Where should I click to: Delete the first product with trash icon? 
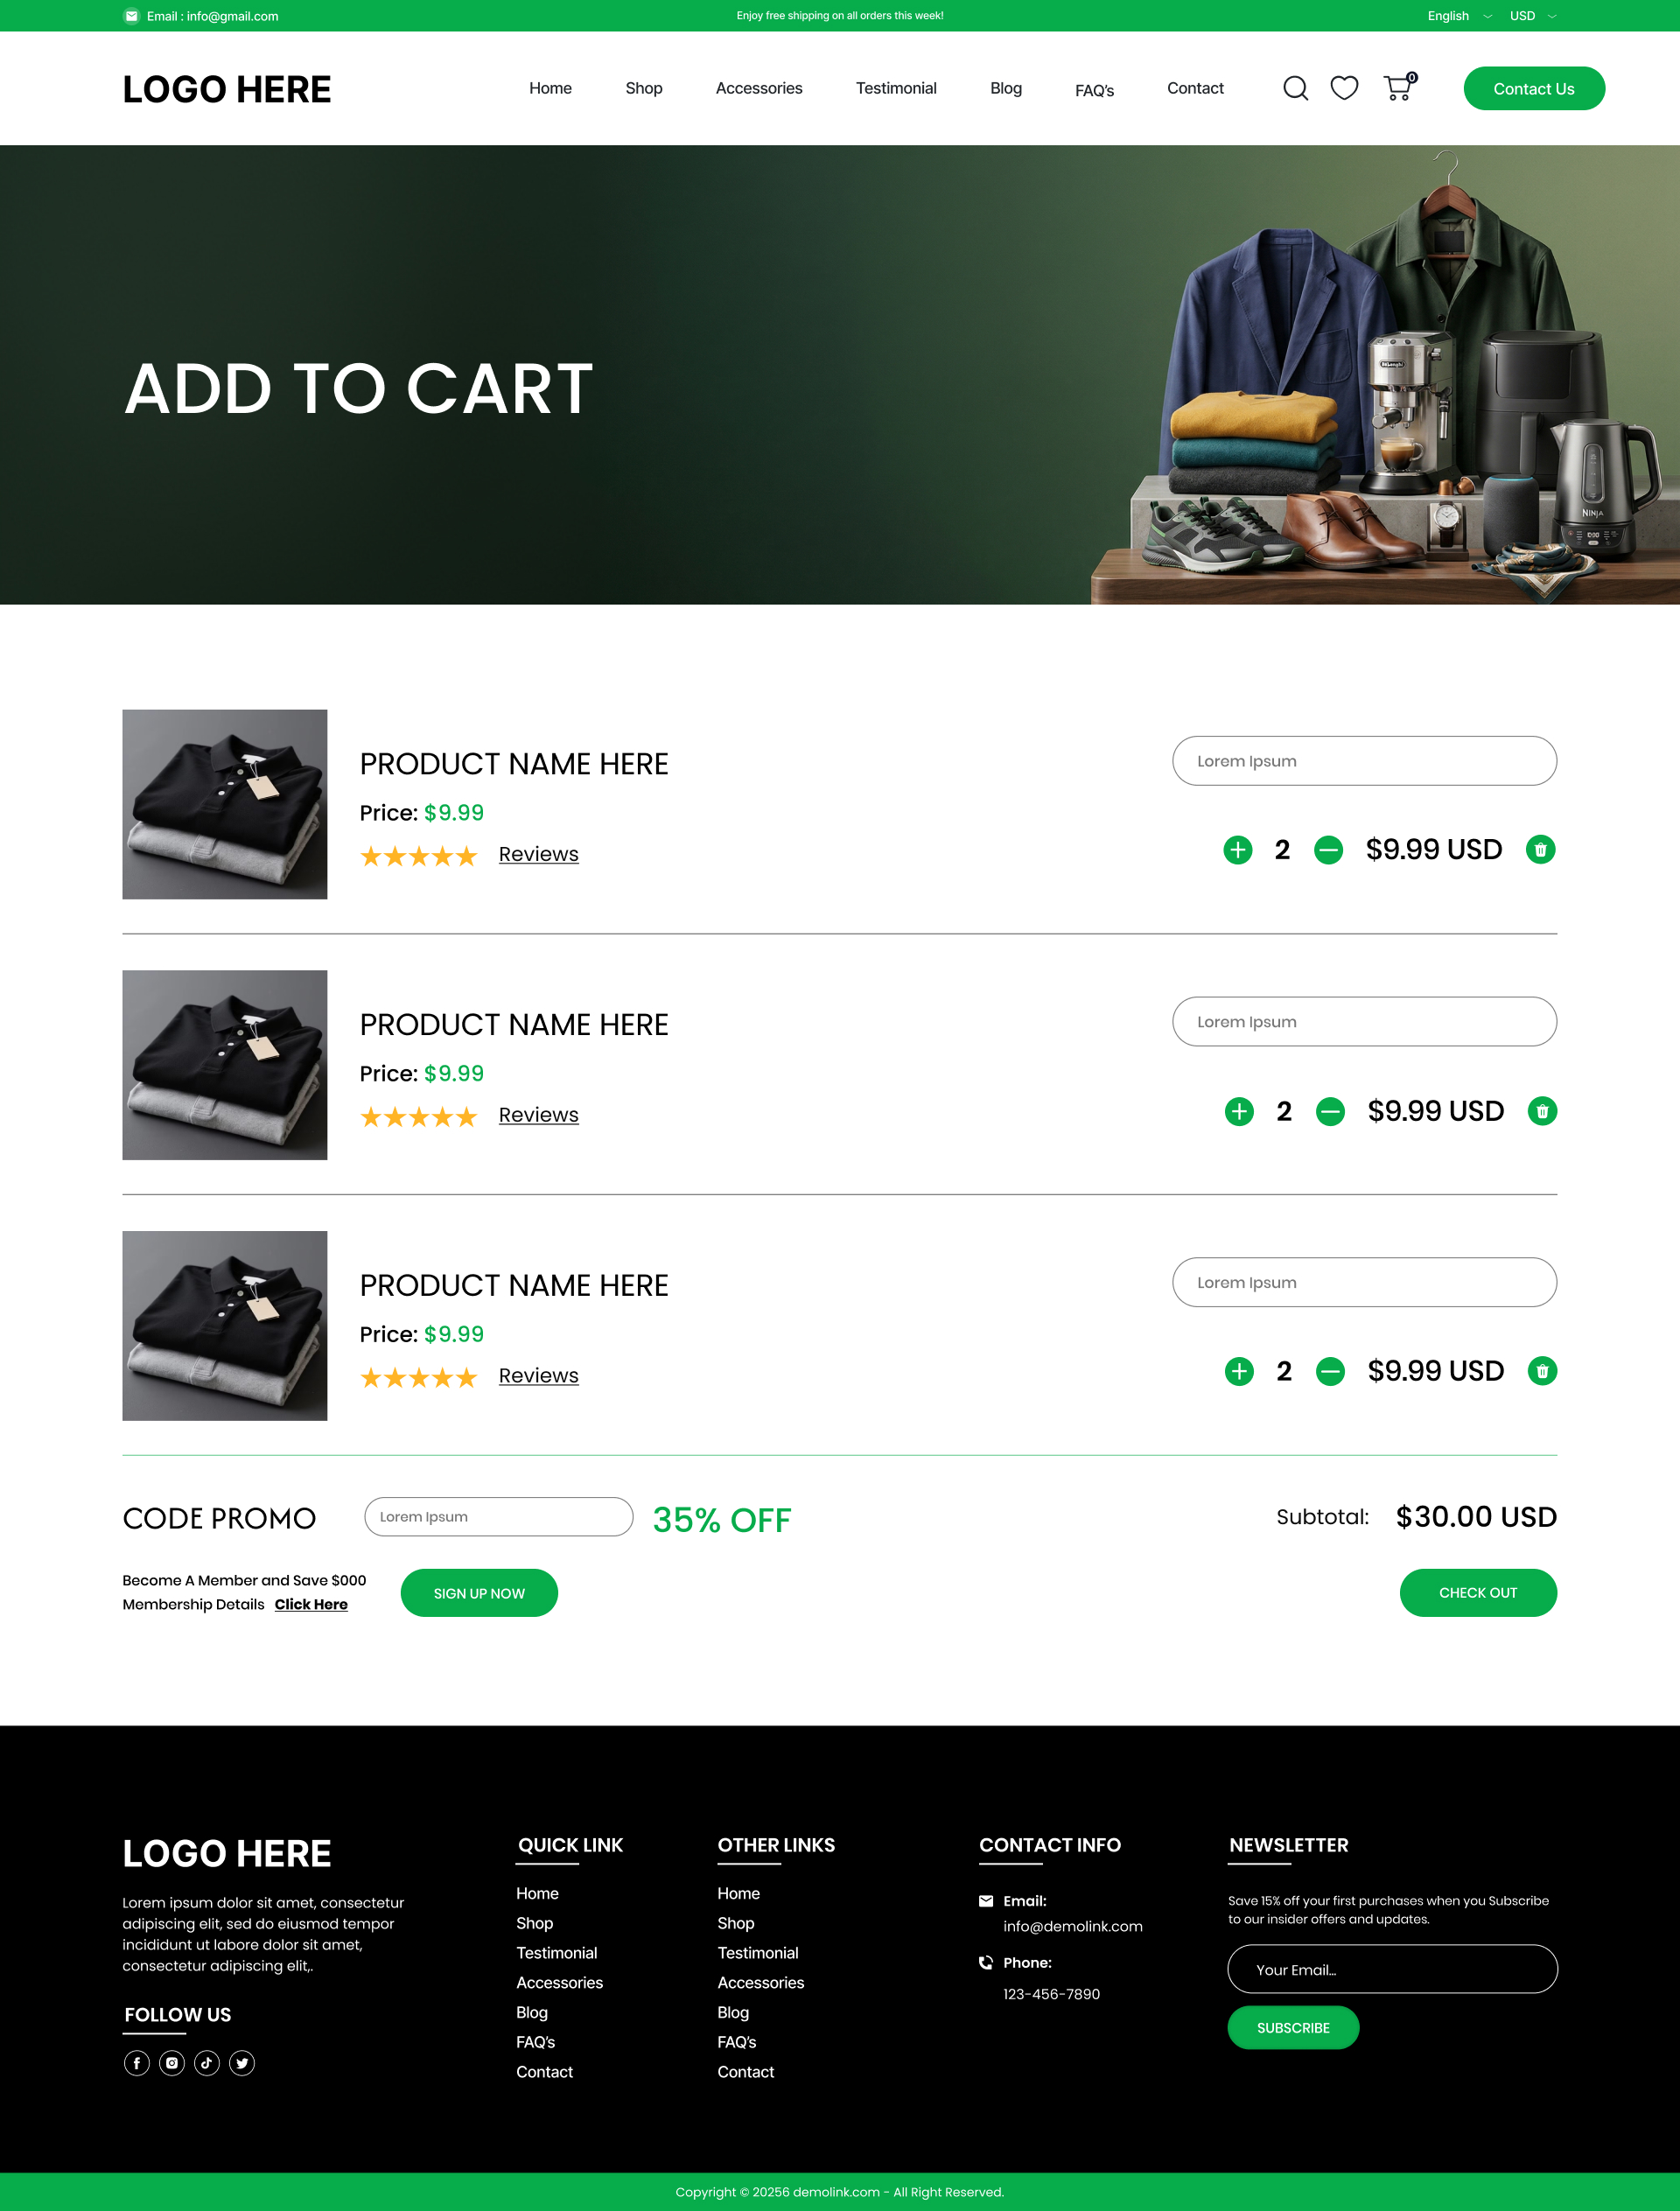[1540, 850]
